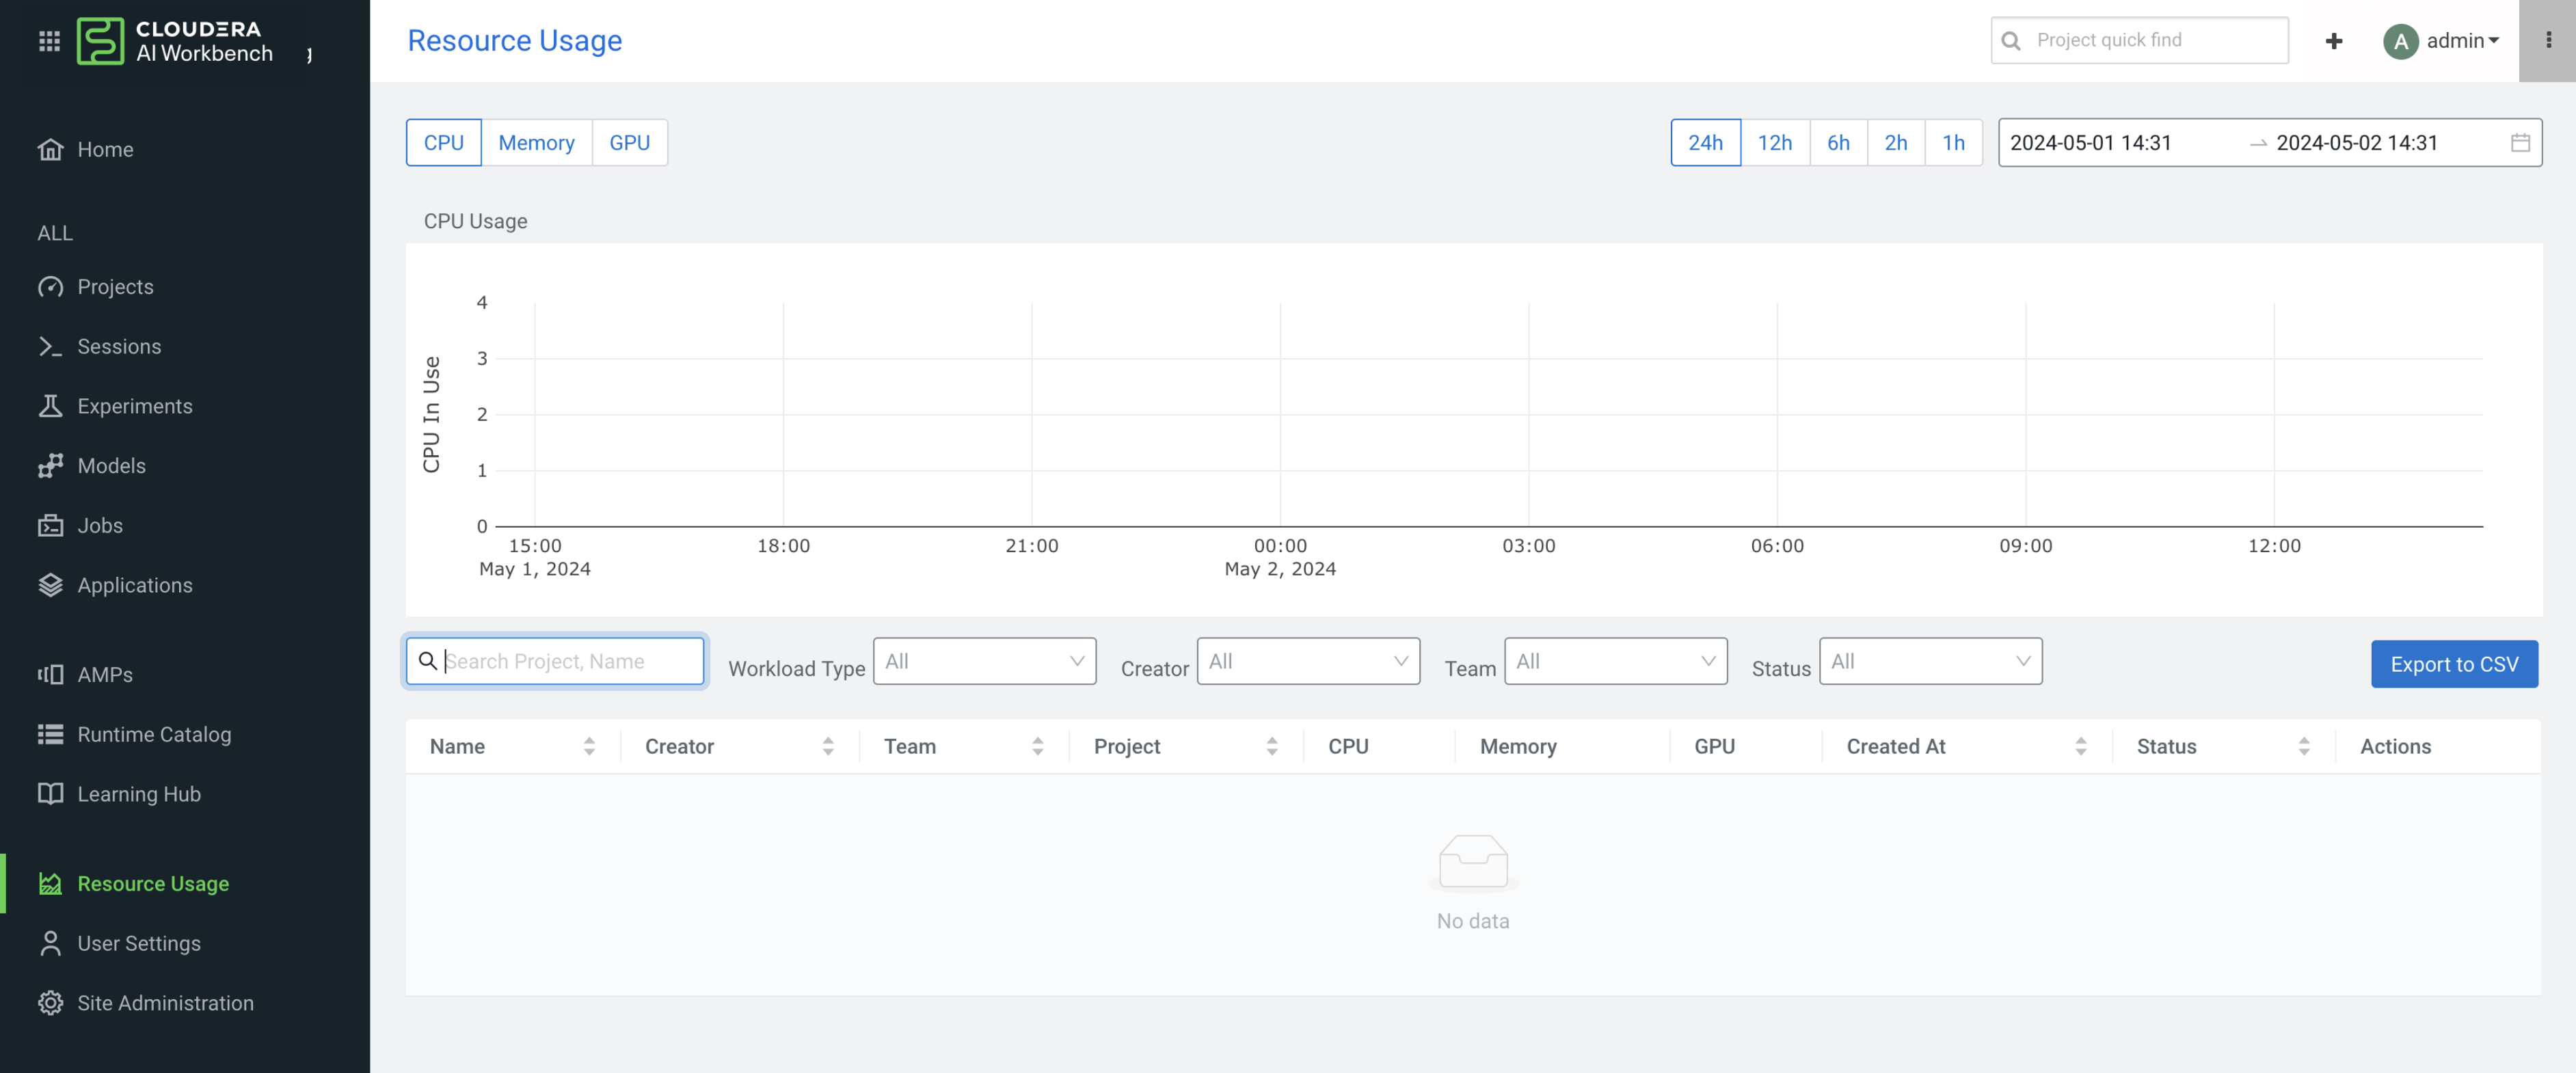Switch to the Memory tab

coord(536,143)
